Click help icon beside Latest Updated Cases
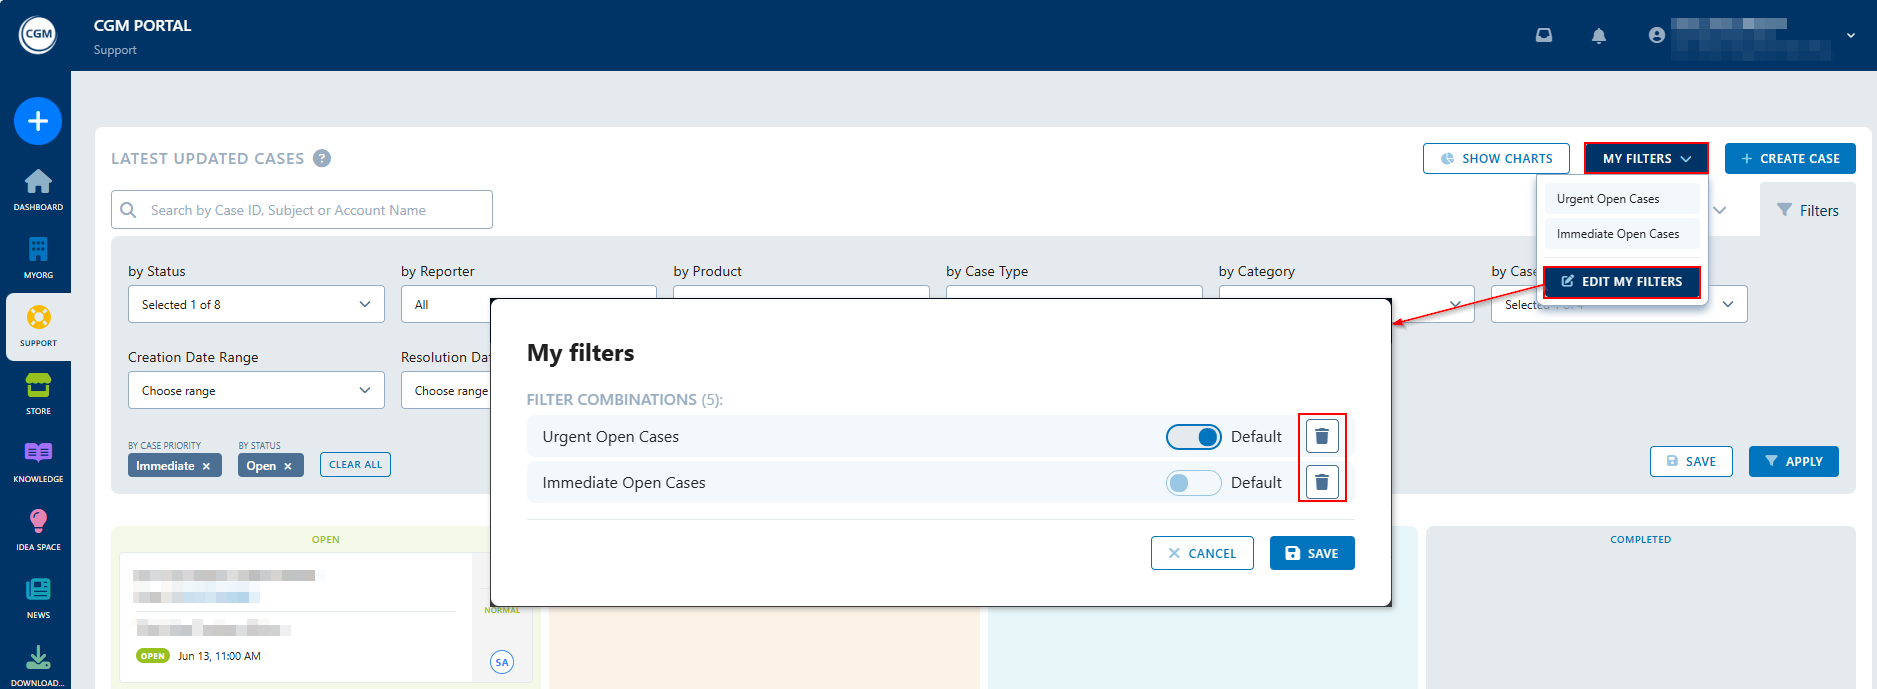Viewport: 1877px width, 689px height. click(x=322, y=158)
